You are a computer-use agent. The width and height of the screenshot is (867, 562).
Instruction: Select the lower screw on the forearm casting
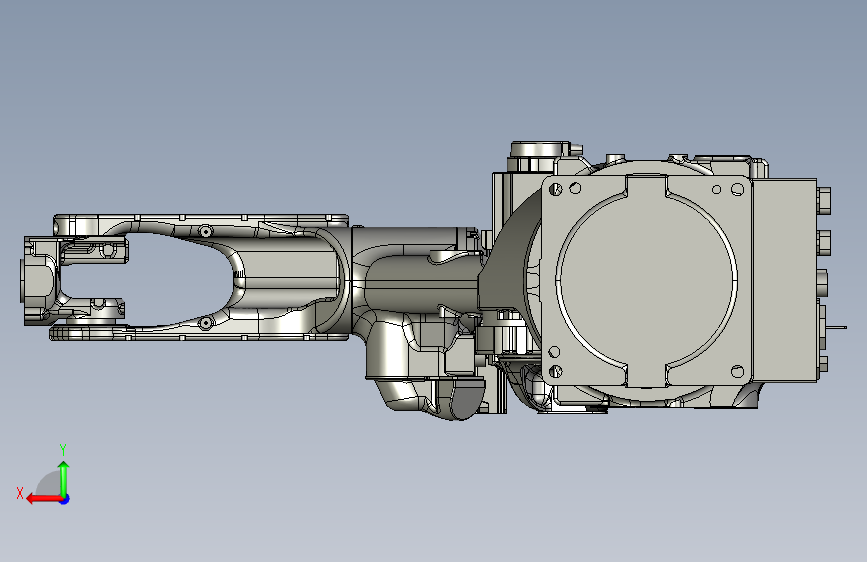point(206,323)
